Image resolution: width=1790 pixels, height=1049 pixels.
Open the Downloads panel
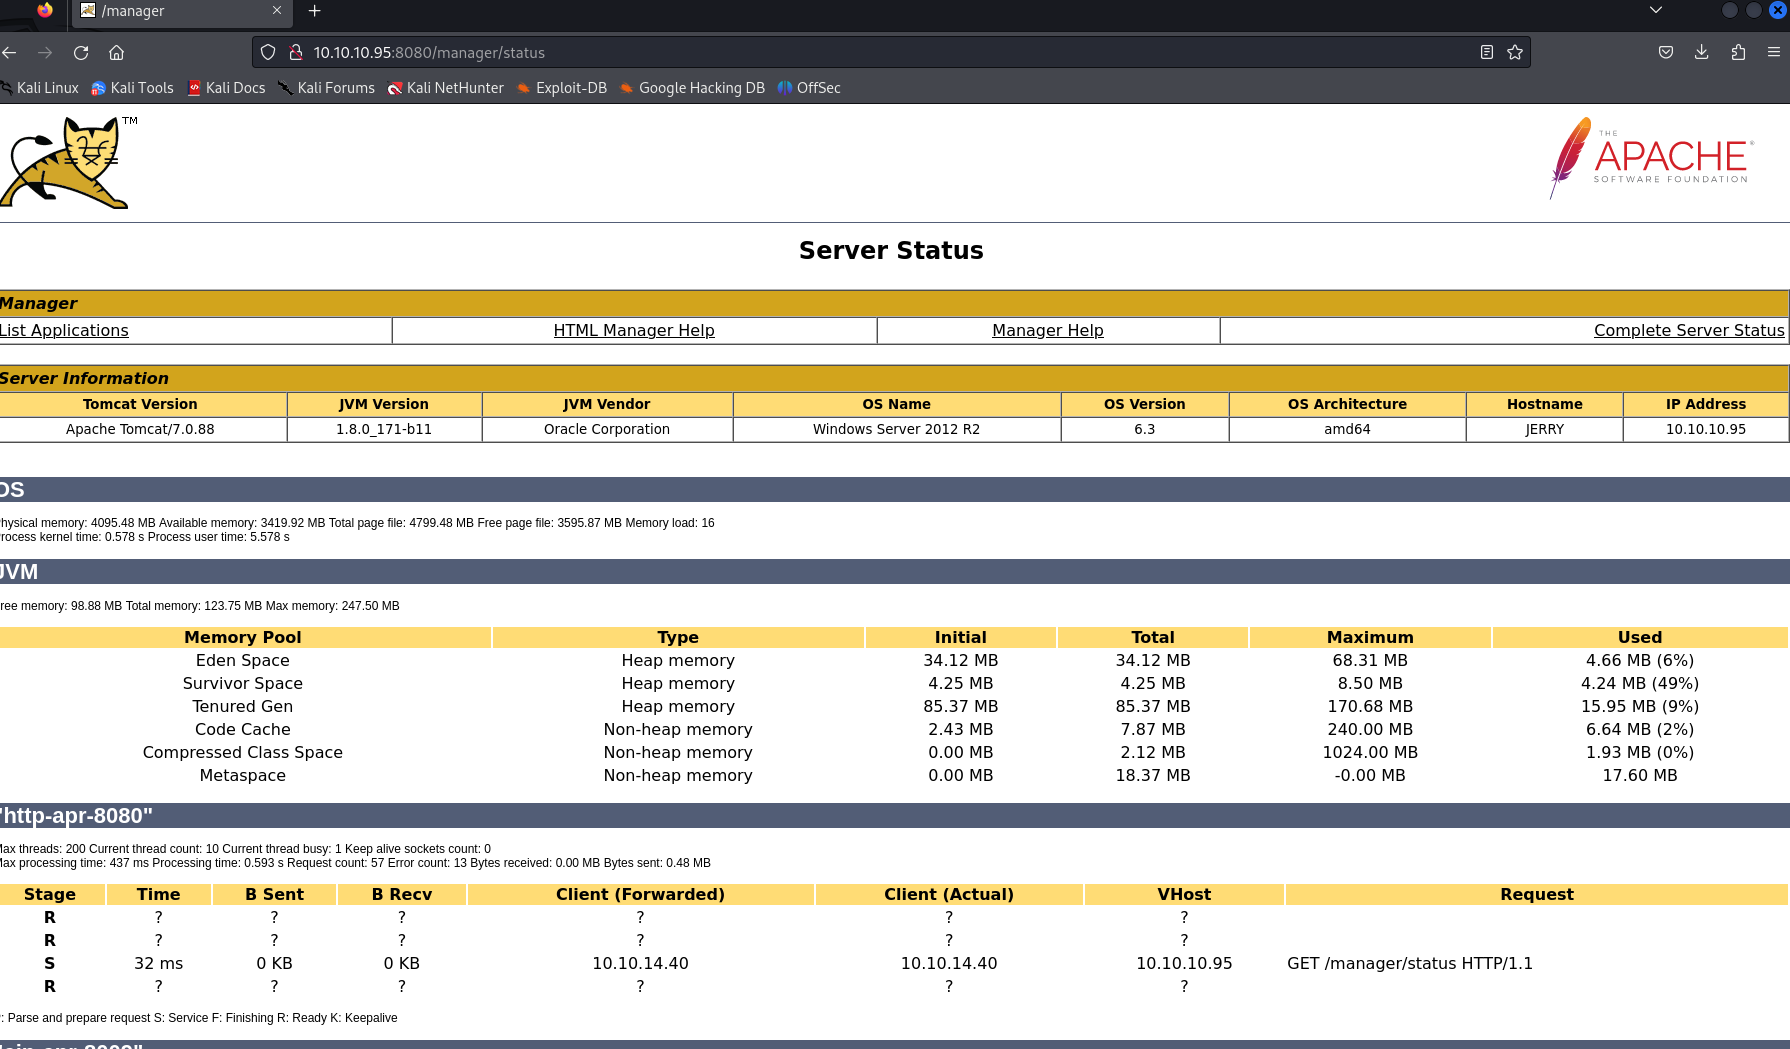coord(1701,53)
